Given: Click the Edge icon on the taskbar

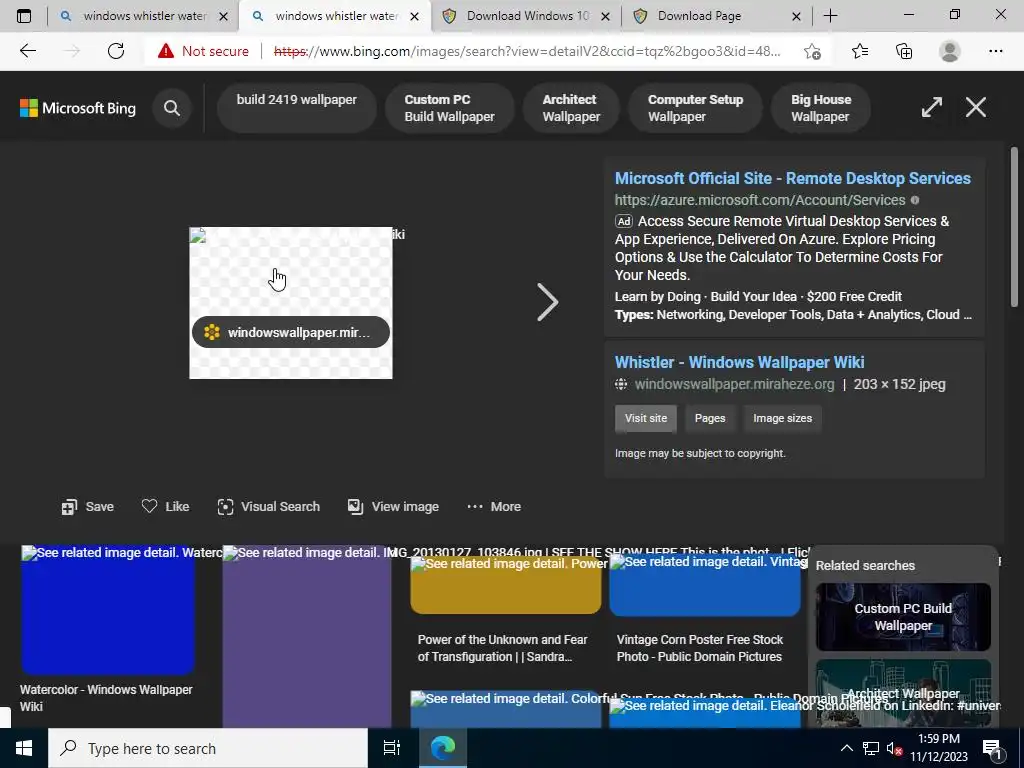Looking at the screenshot, I should coord(443,748).
